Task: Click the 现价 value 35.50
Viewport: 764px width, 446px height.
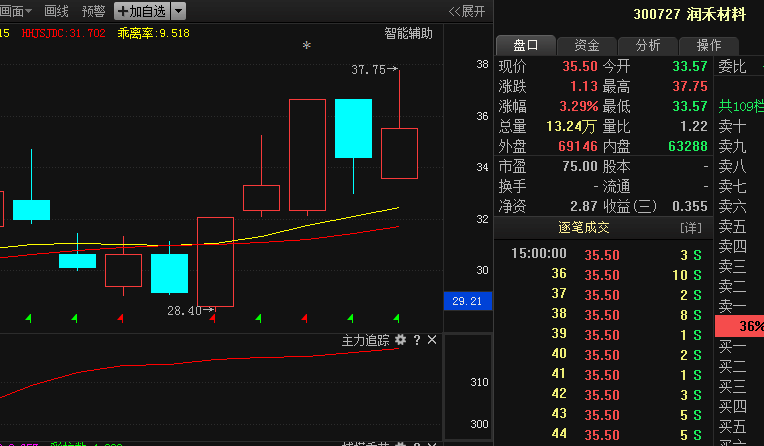Action: tap(580, 66)
